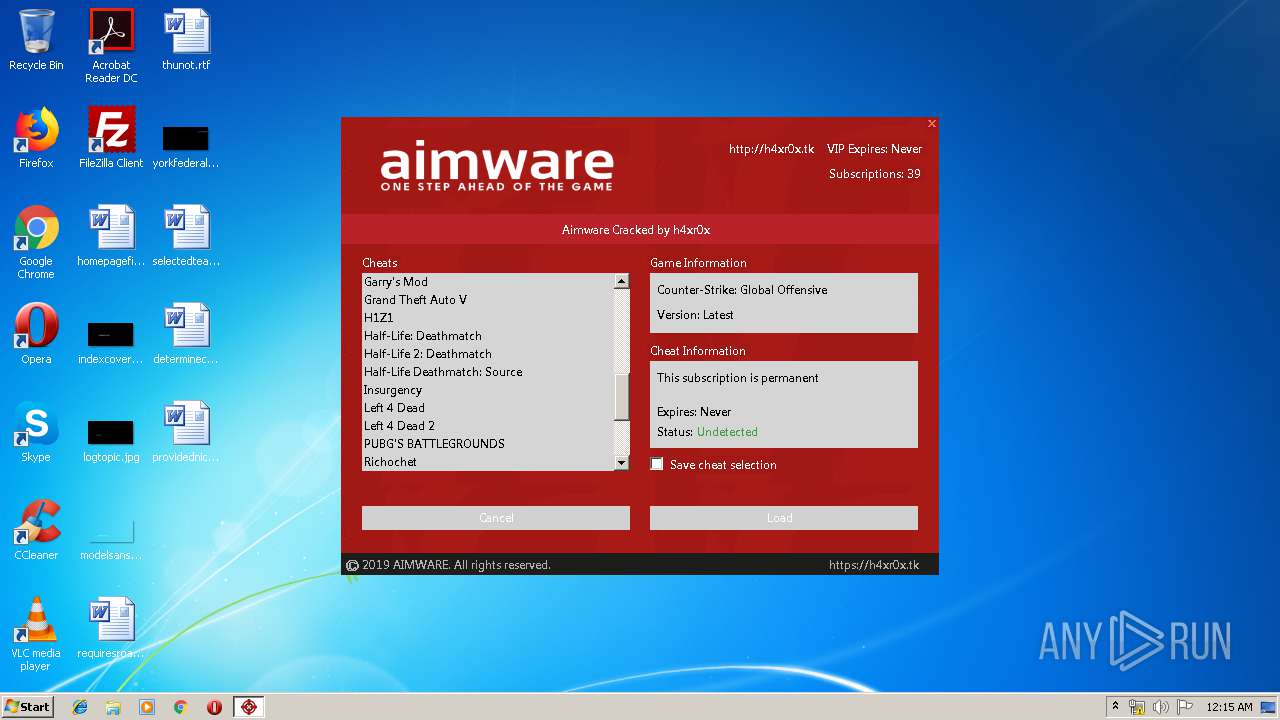
Task: Open the selectedtea document icon
Action: 186,236
